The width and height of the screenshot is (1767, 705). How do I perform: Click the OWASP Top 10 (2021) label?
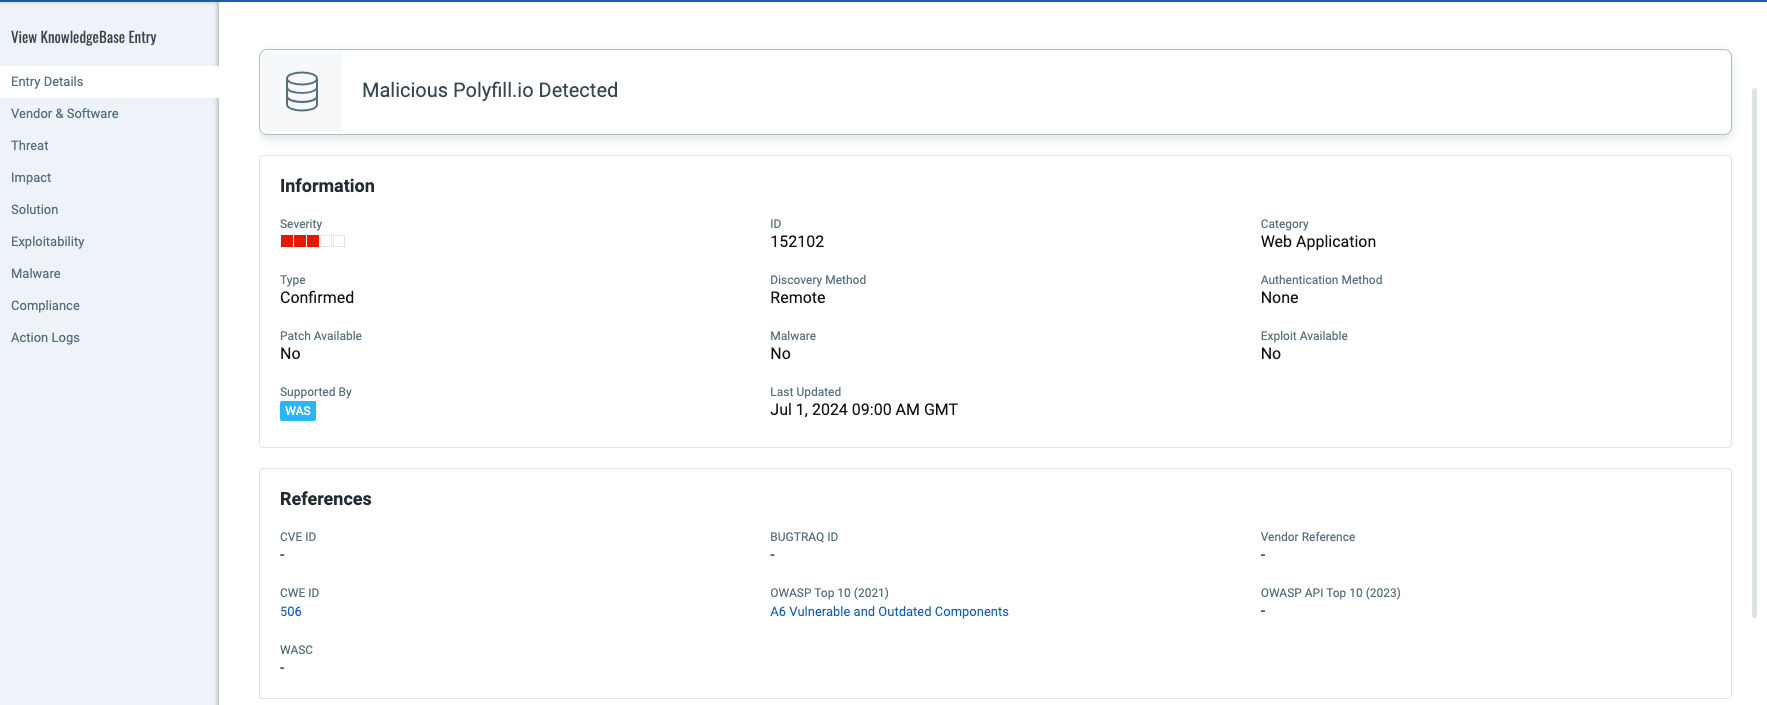[829, 593]
